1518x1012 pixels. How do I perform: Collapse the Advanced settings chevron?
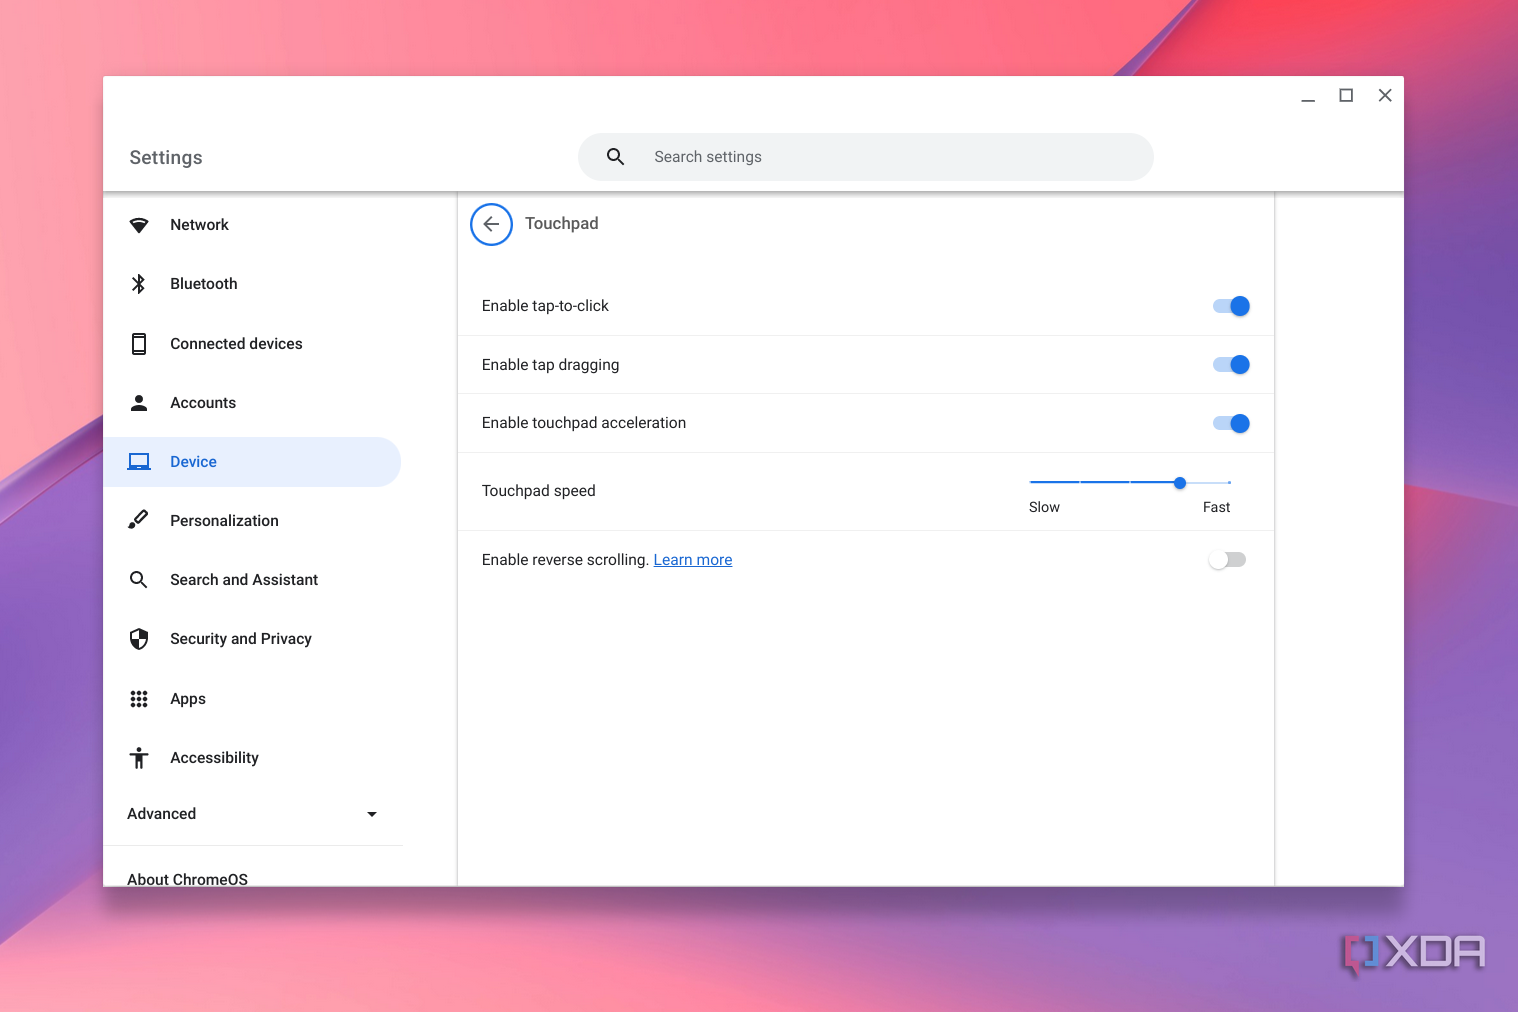[371, 814]
